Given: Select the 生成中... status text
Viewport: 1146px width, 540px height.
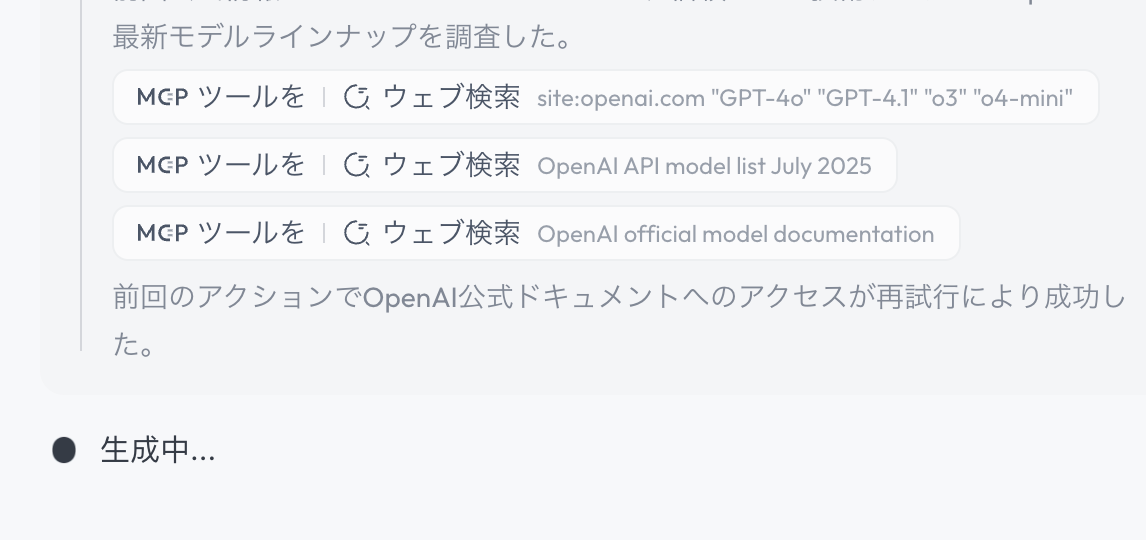Looking at the screenshot, I should [158, 450].
